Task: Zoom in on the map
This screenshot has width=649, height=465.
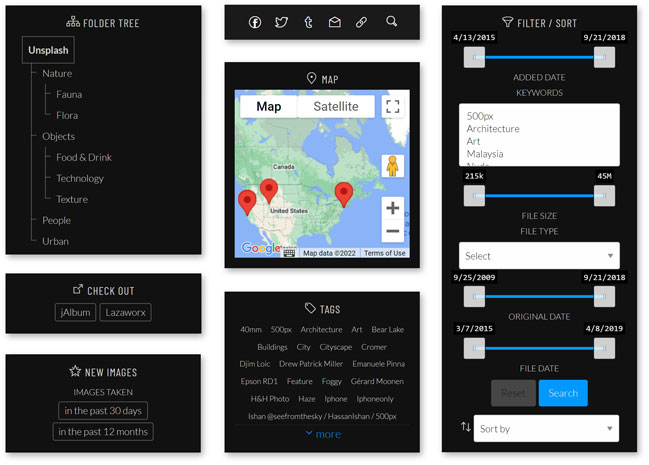Action: pyautogui.click(x=393, y=208)
